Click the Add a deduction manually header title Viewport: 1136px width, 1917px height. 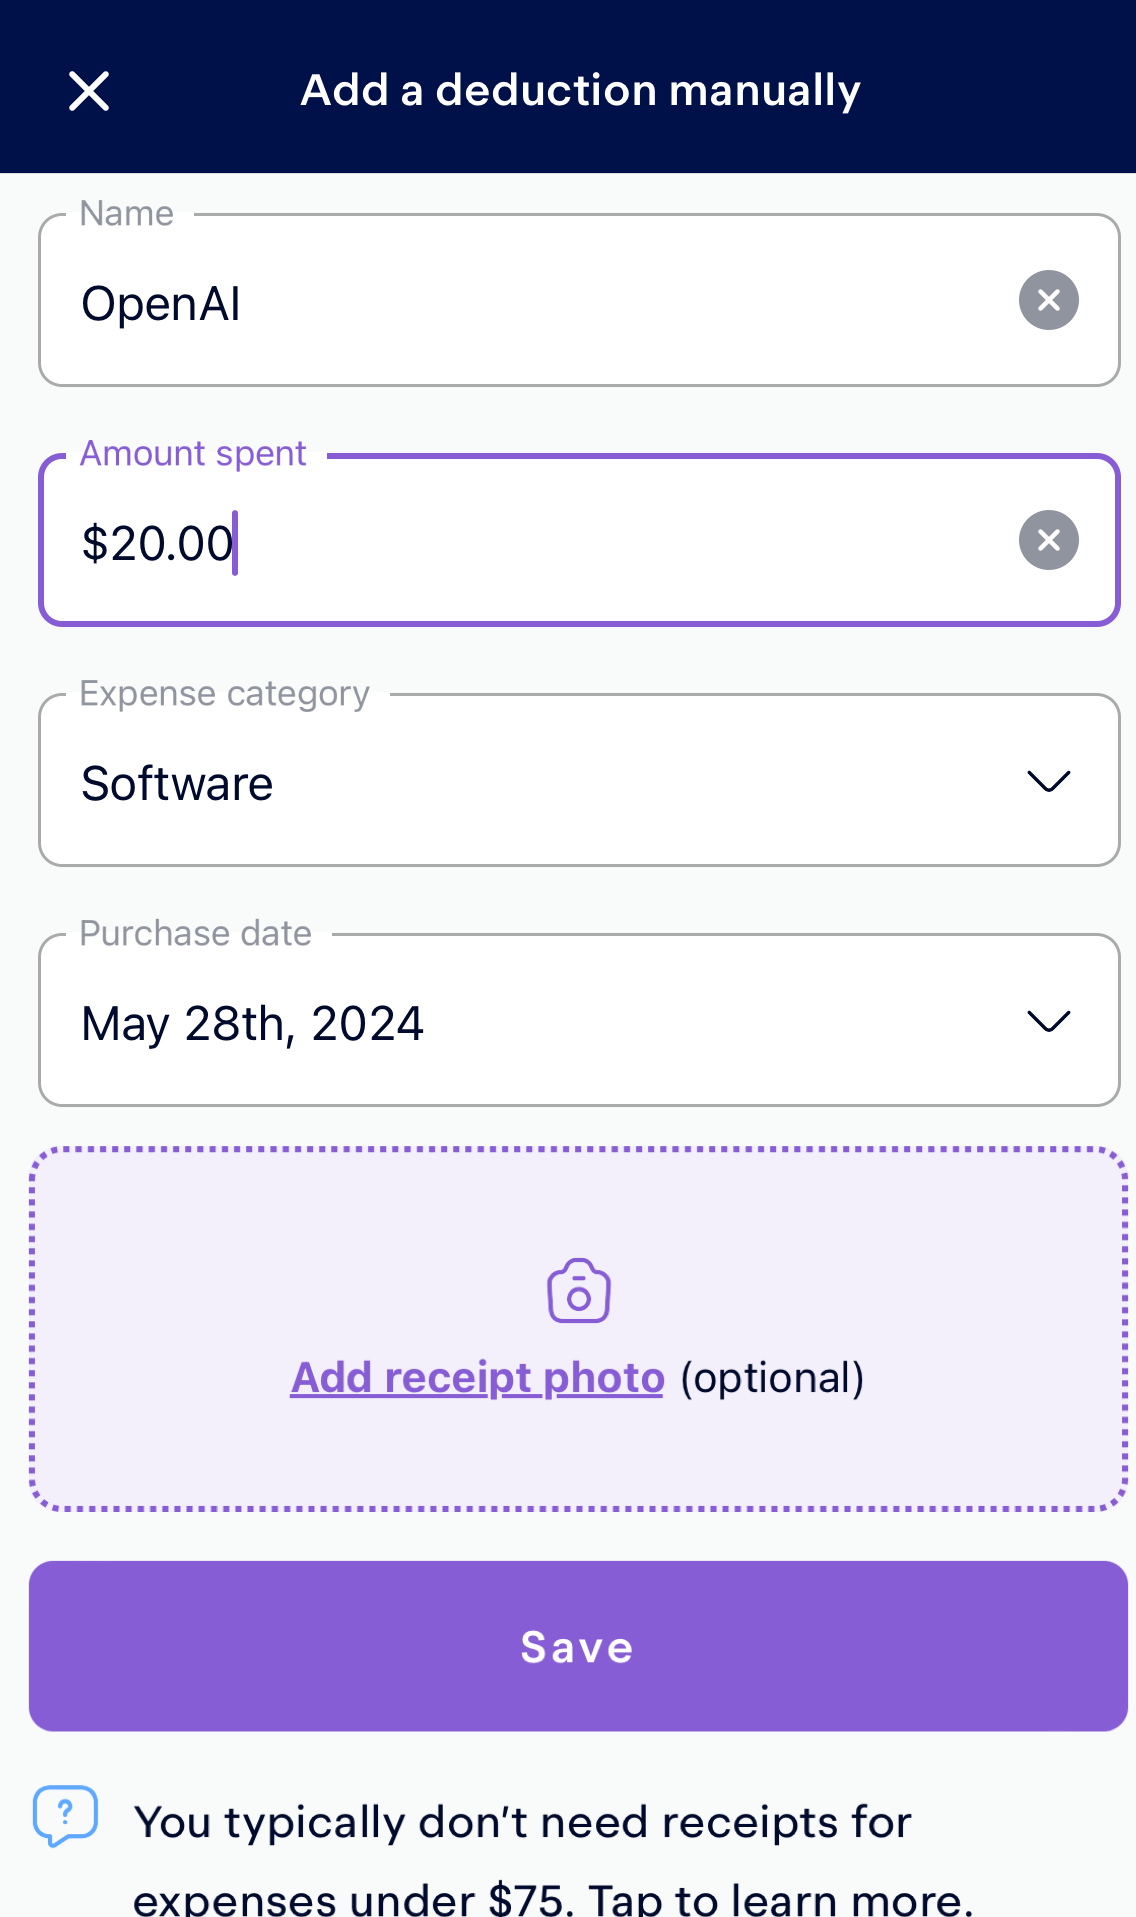[580, 91]
